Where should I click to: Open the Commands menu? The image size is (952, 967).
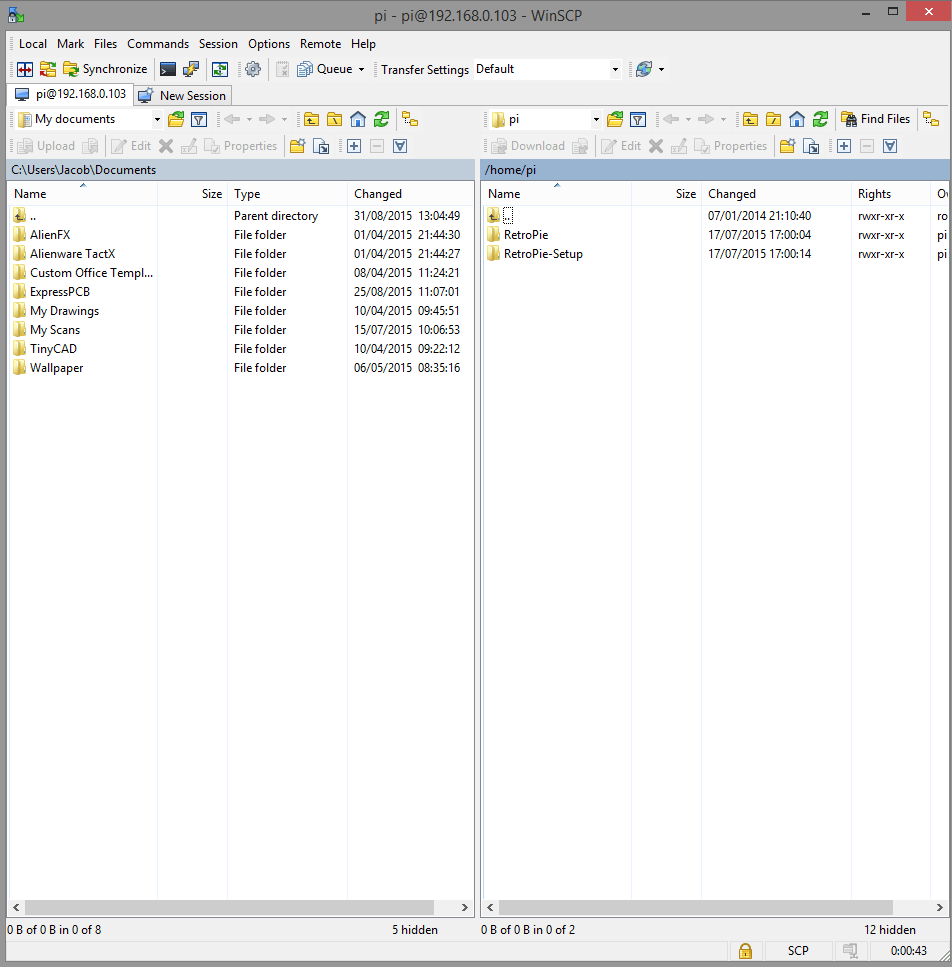pos(158,44)
